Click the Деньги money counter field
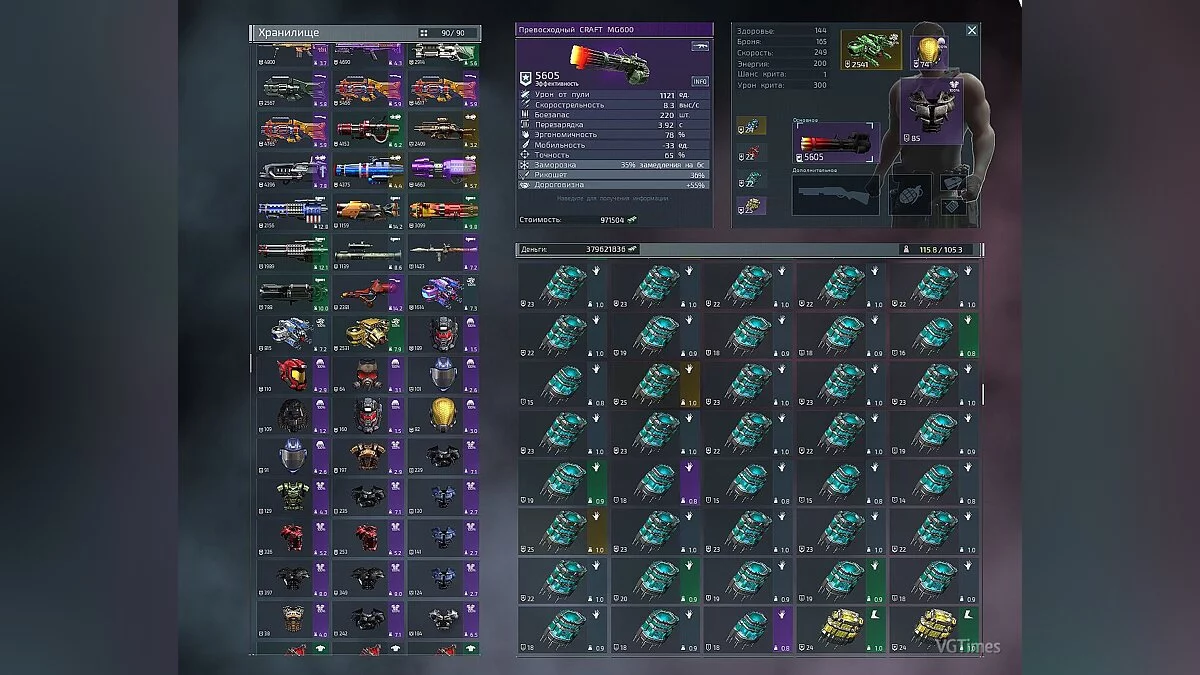This screenshot has height=675, width=1200. tap(578, 249)
